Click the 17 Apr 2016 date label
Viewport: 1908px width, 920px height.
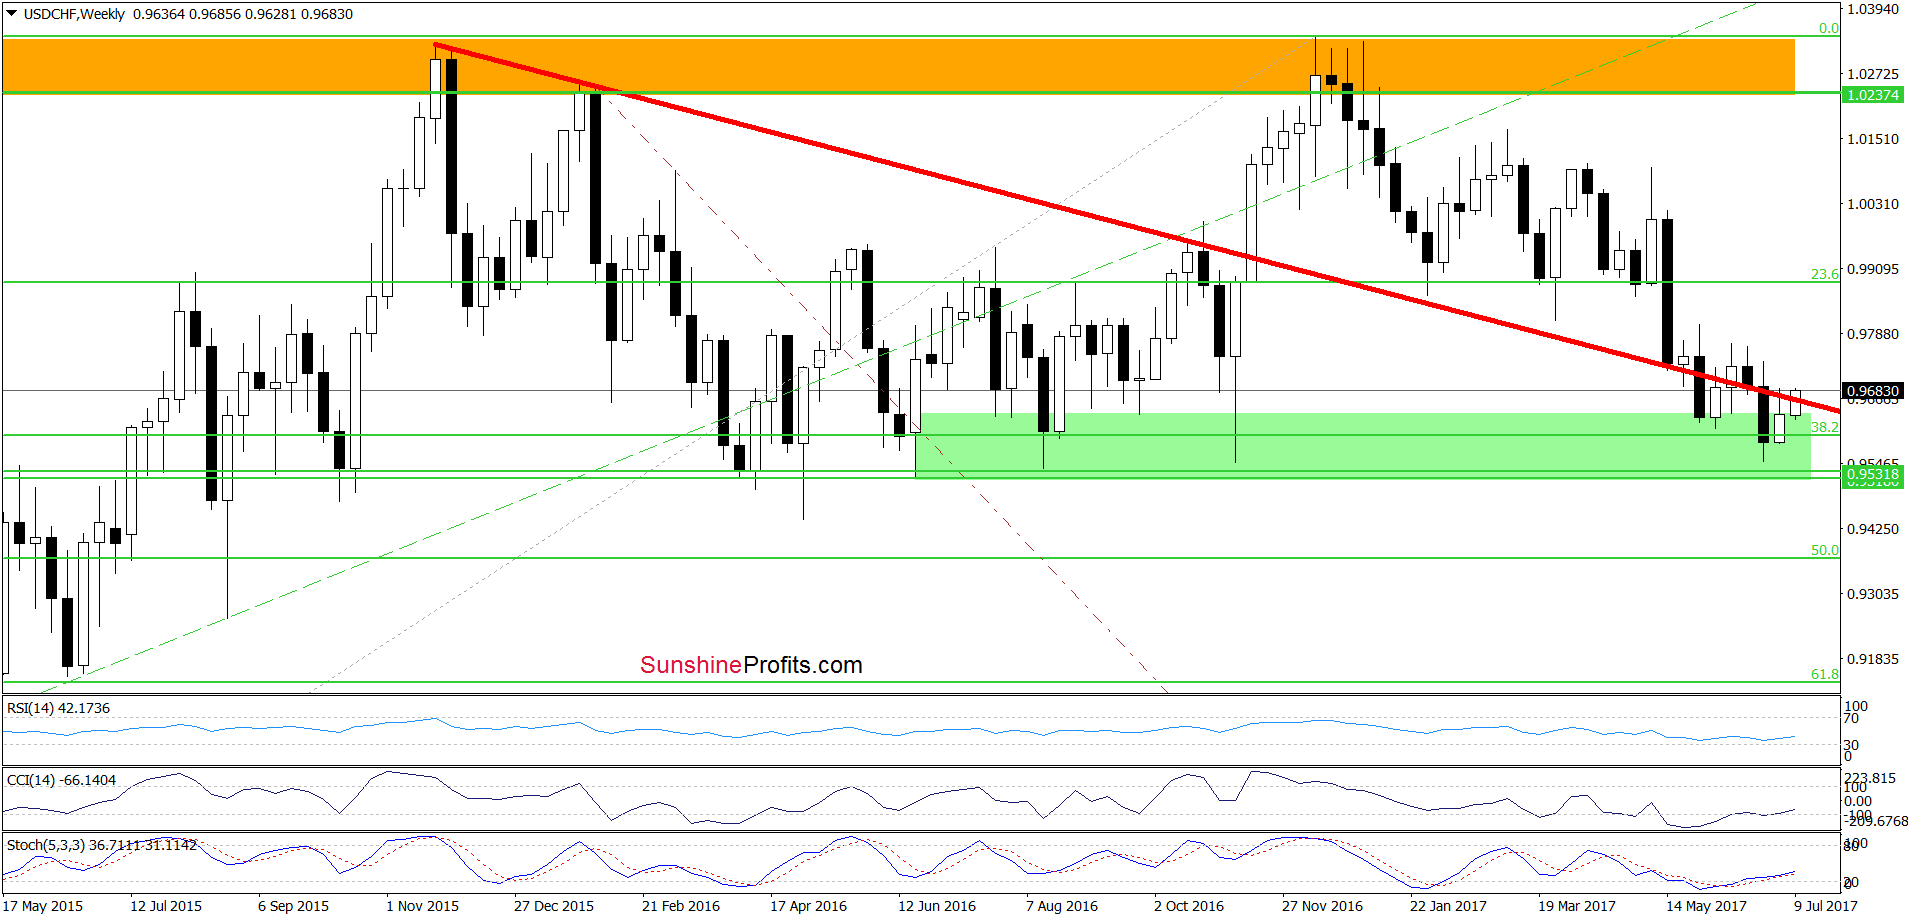[808, 906]
